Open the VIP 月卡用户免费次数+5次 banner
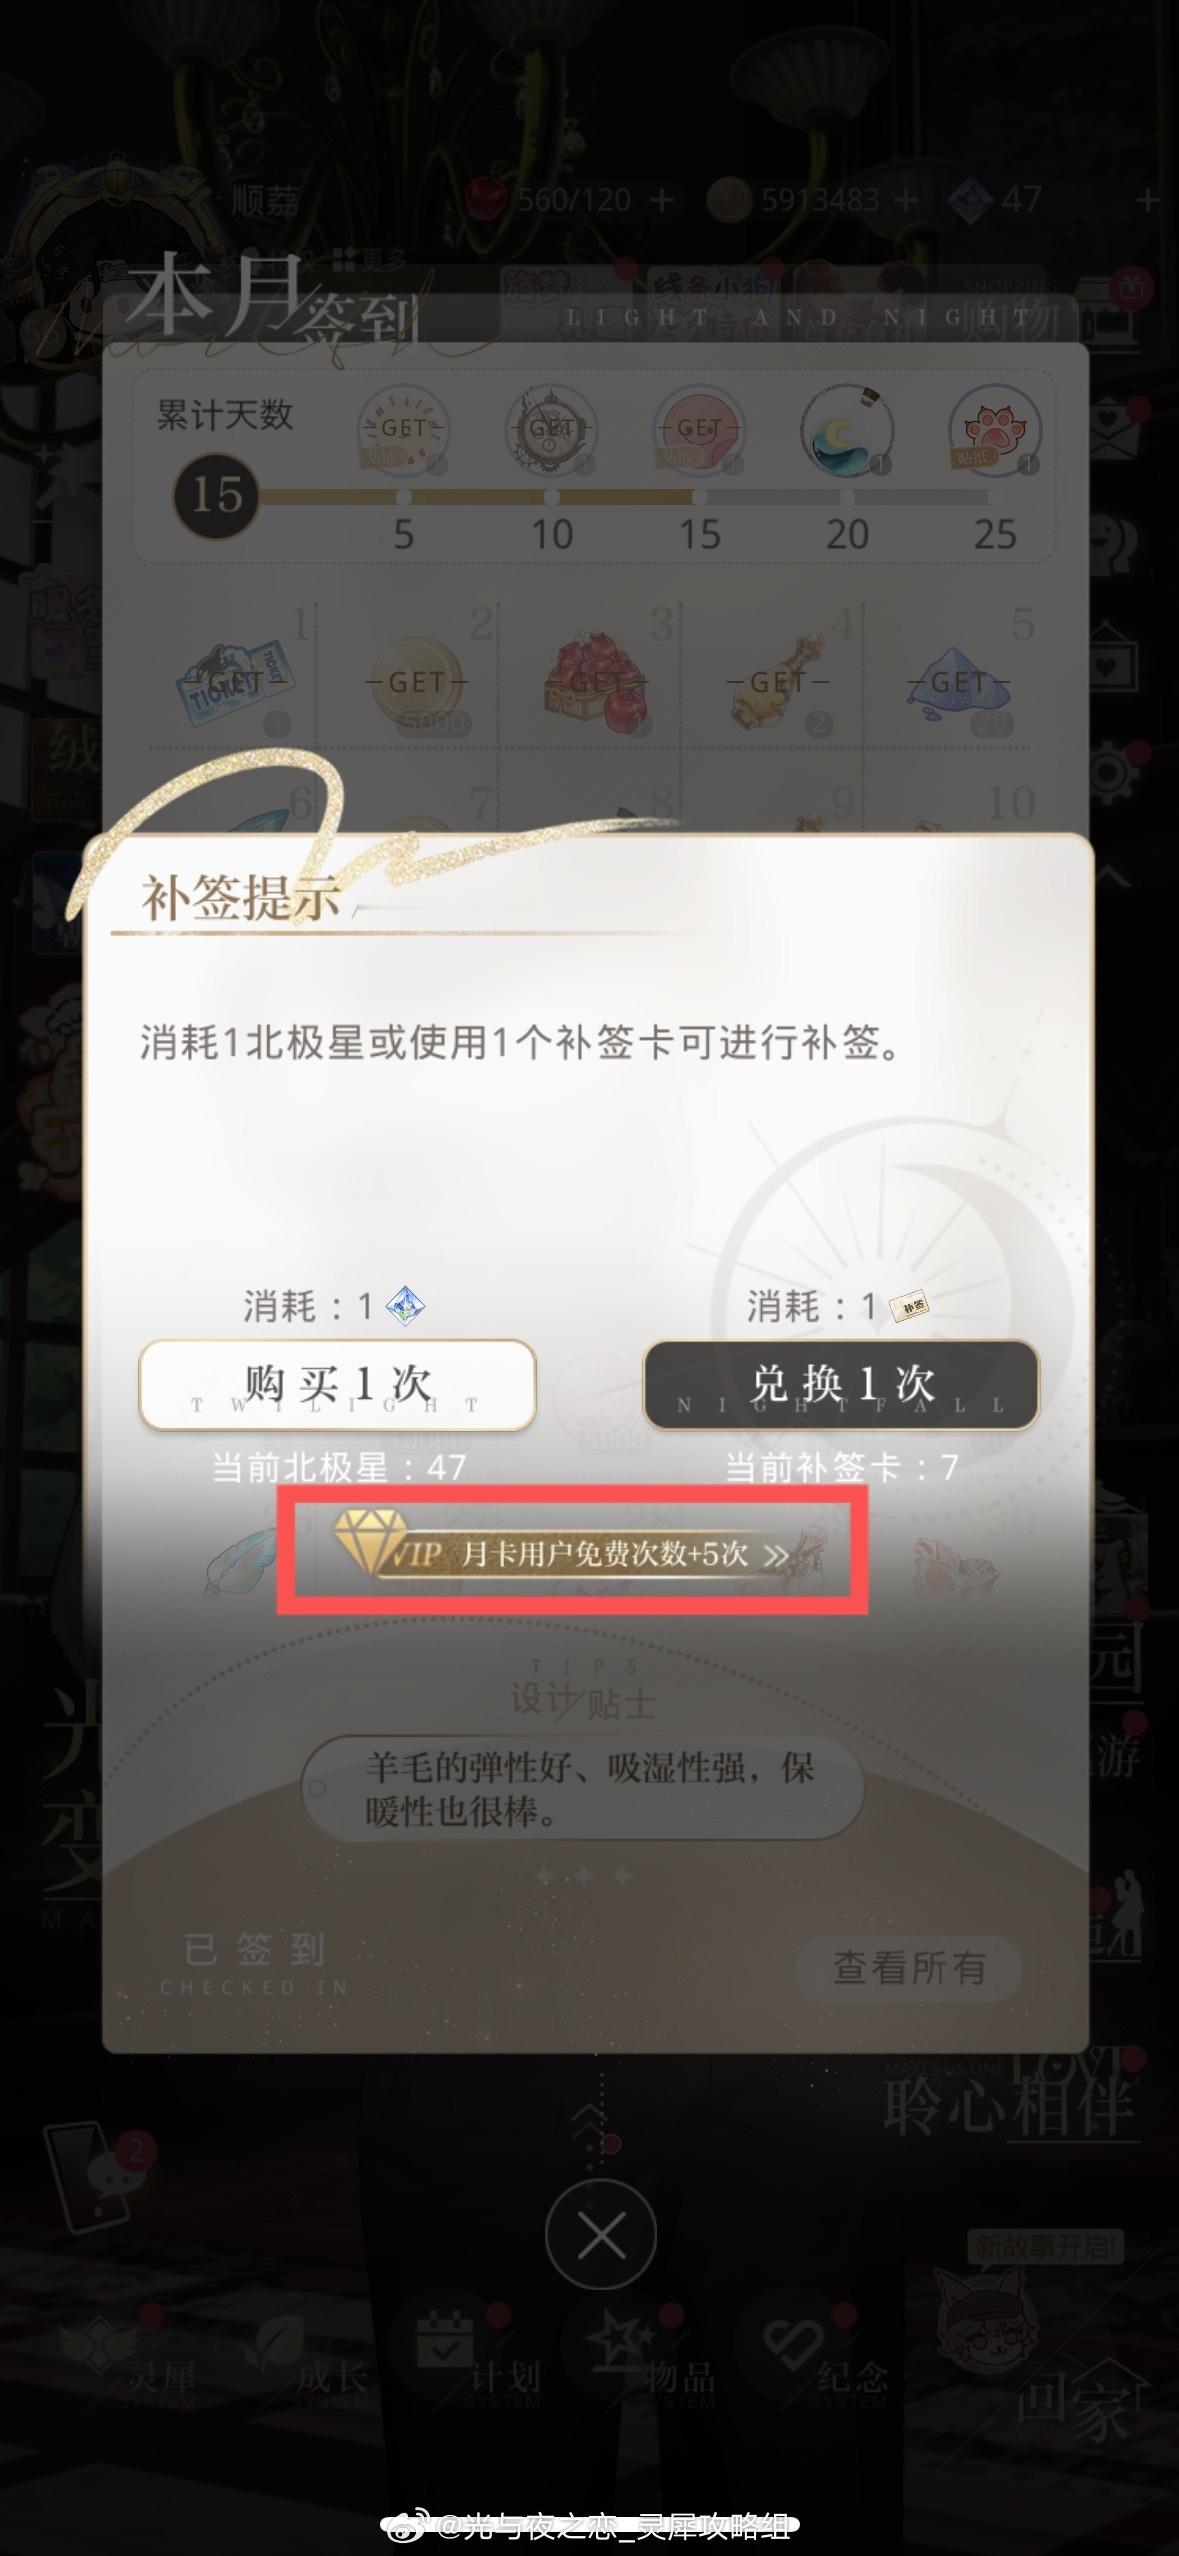This screenshot has height=2556, width=1179. pos(572,1553)
